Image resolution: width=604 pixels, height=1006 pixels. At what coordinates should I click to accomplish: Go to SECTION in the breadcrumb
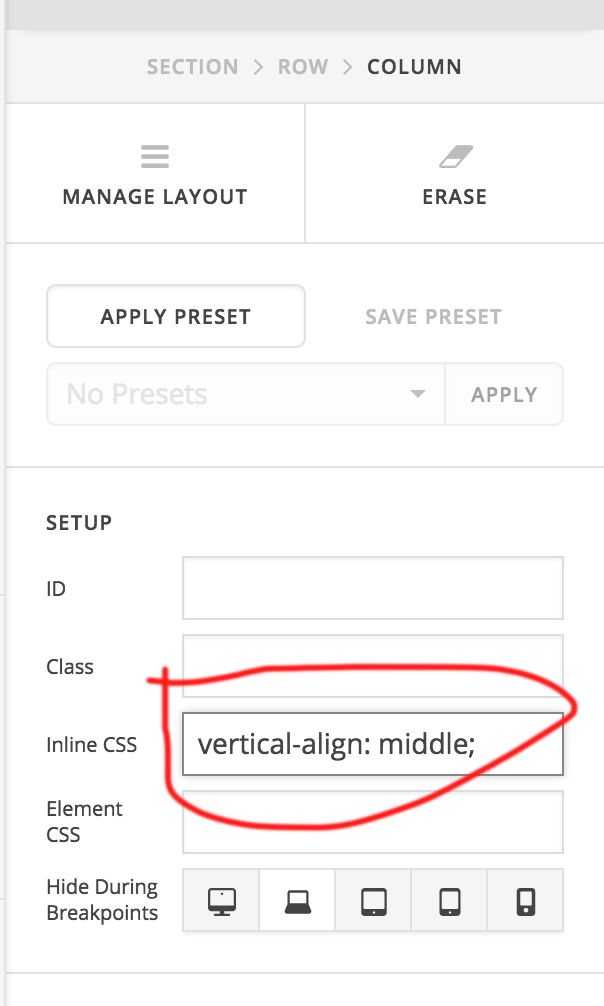click(x=193, y=67)
